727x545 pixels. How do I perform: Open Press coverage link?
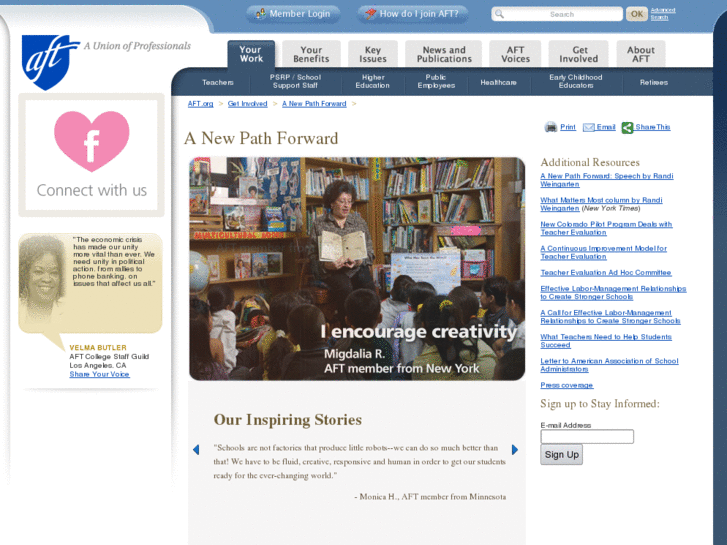[567, 385]
